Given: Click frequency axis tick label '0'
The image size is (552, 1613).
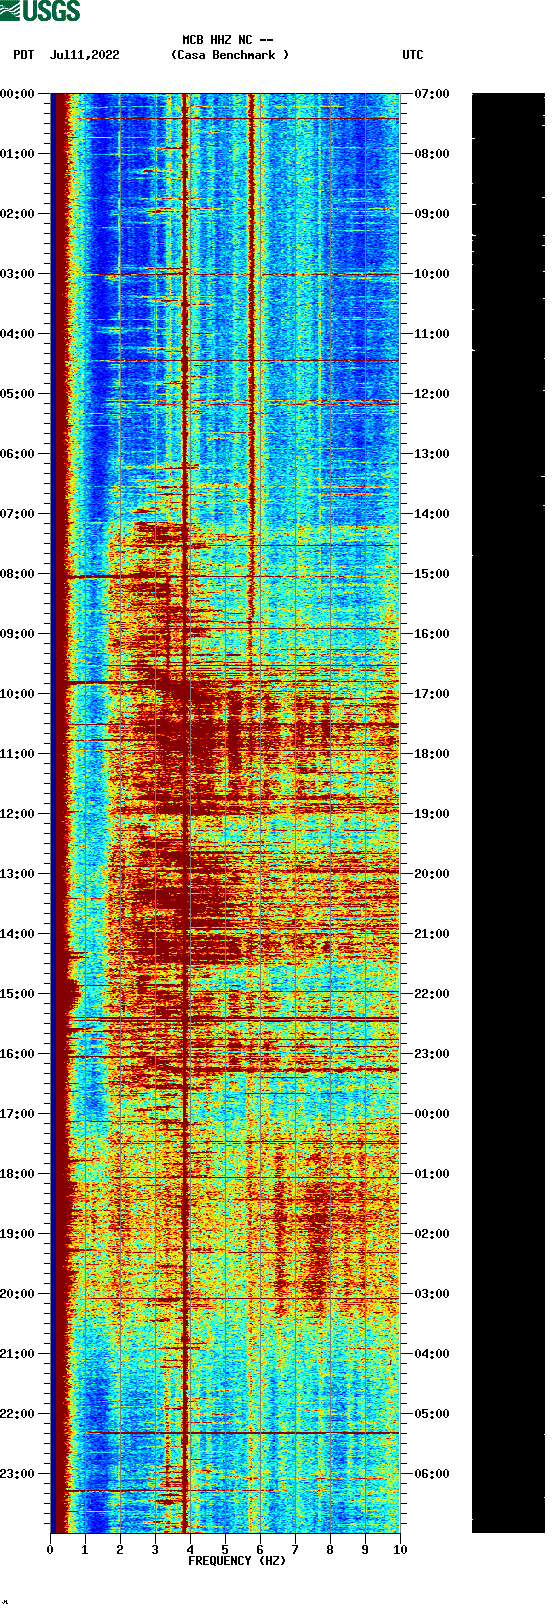Looking at the screenshot, I should 50,1549.
